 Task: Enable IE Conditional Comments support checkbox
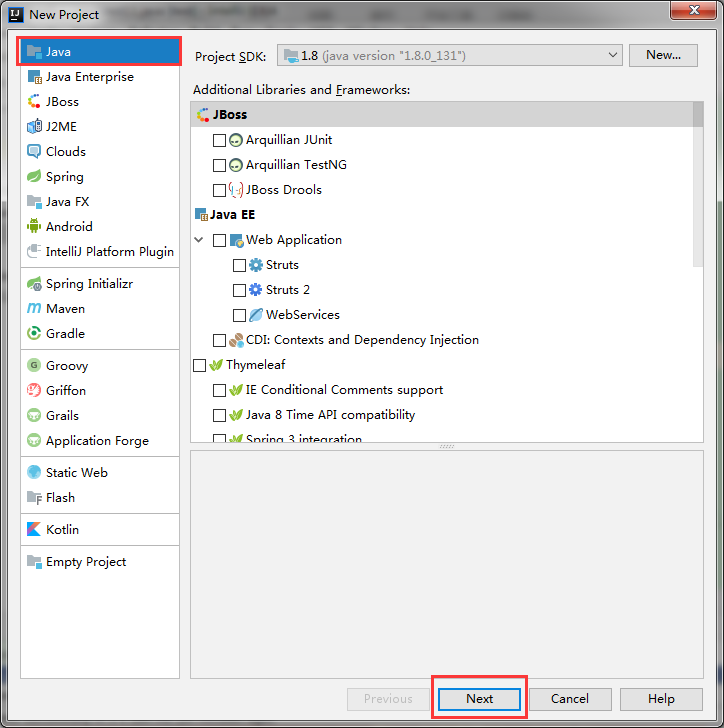click(x=219, y=390)
